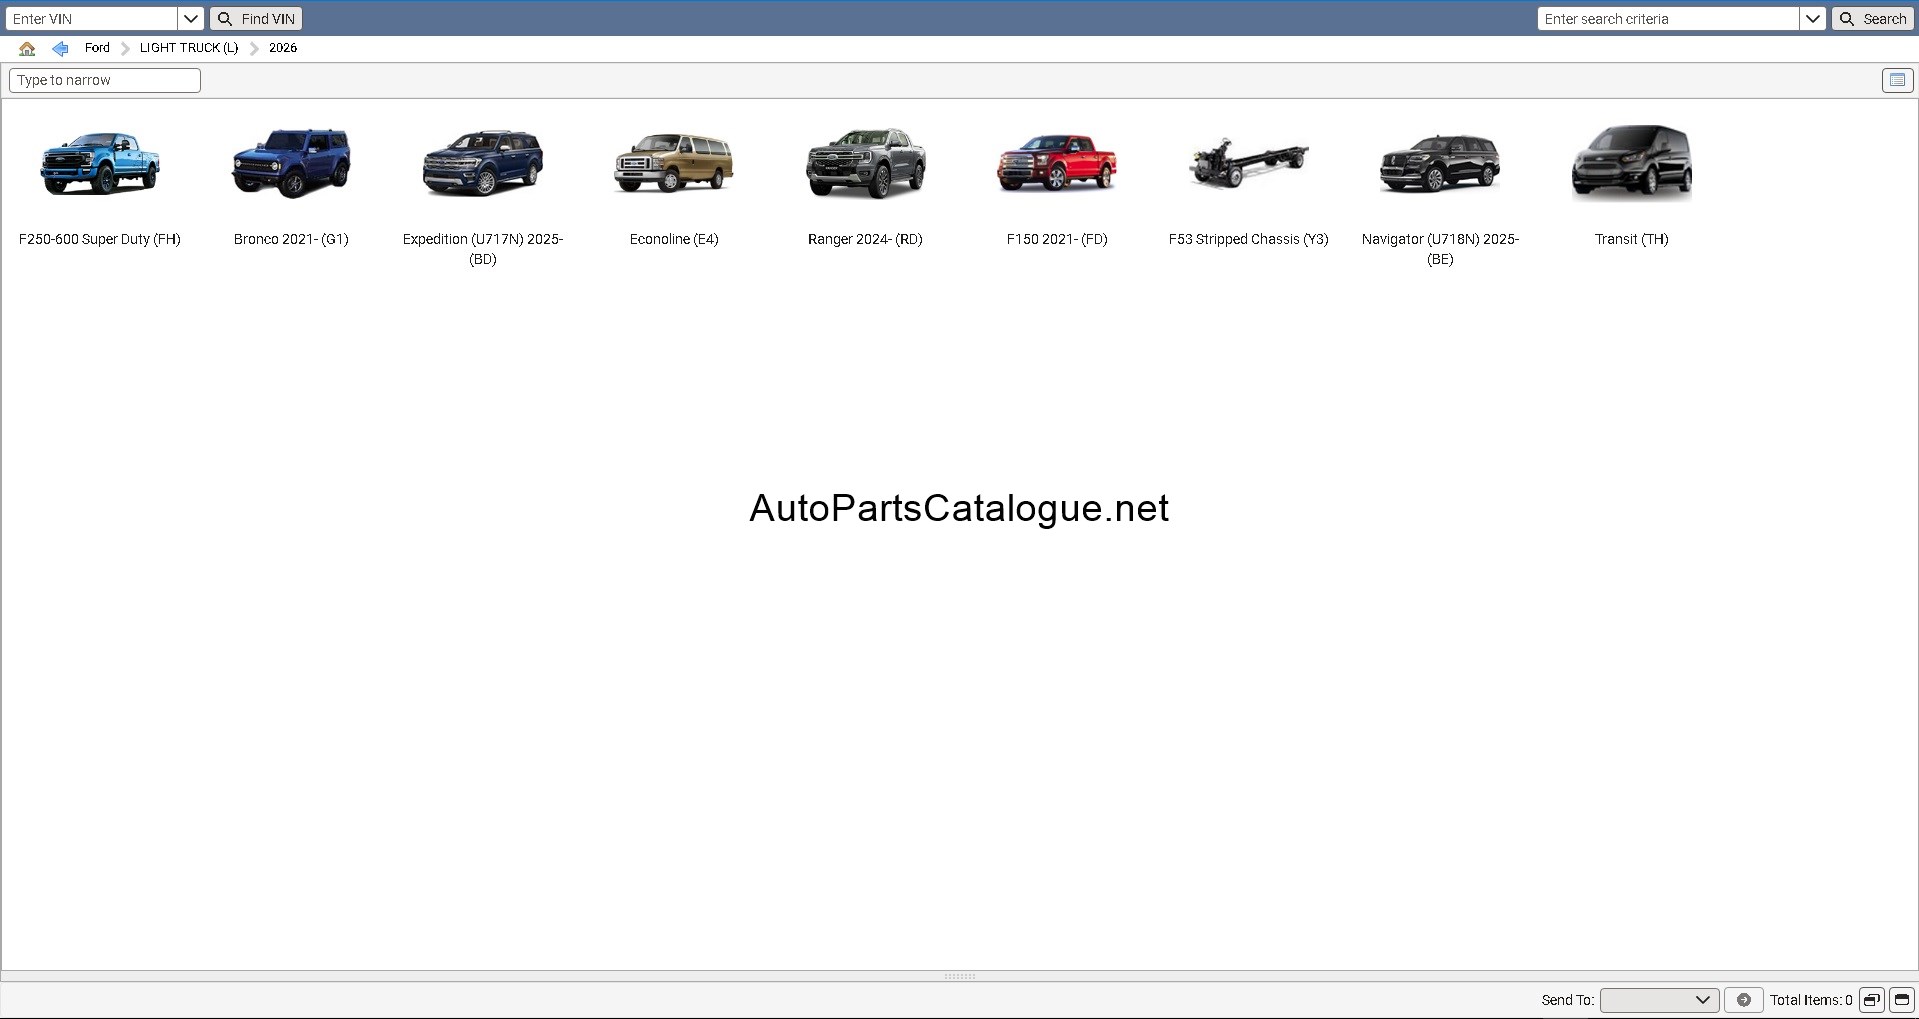
Task: Click the Total Items: 0 status text
Action: (1811, 1000)
